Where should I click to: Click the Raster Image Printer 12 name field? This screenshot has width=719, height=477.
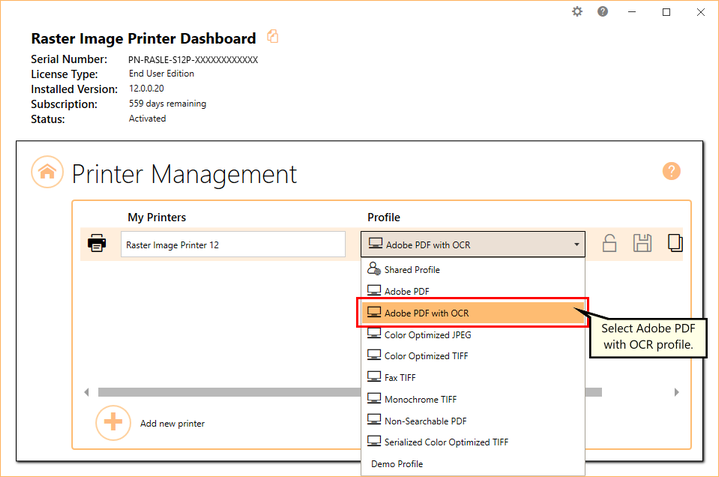tap(233, 244)
